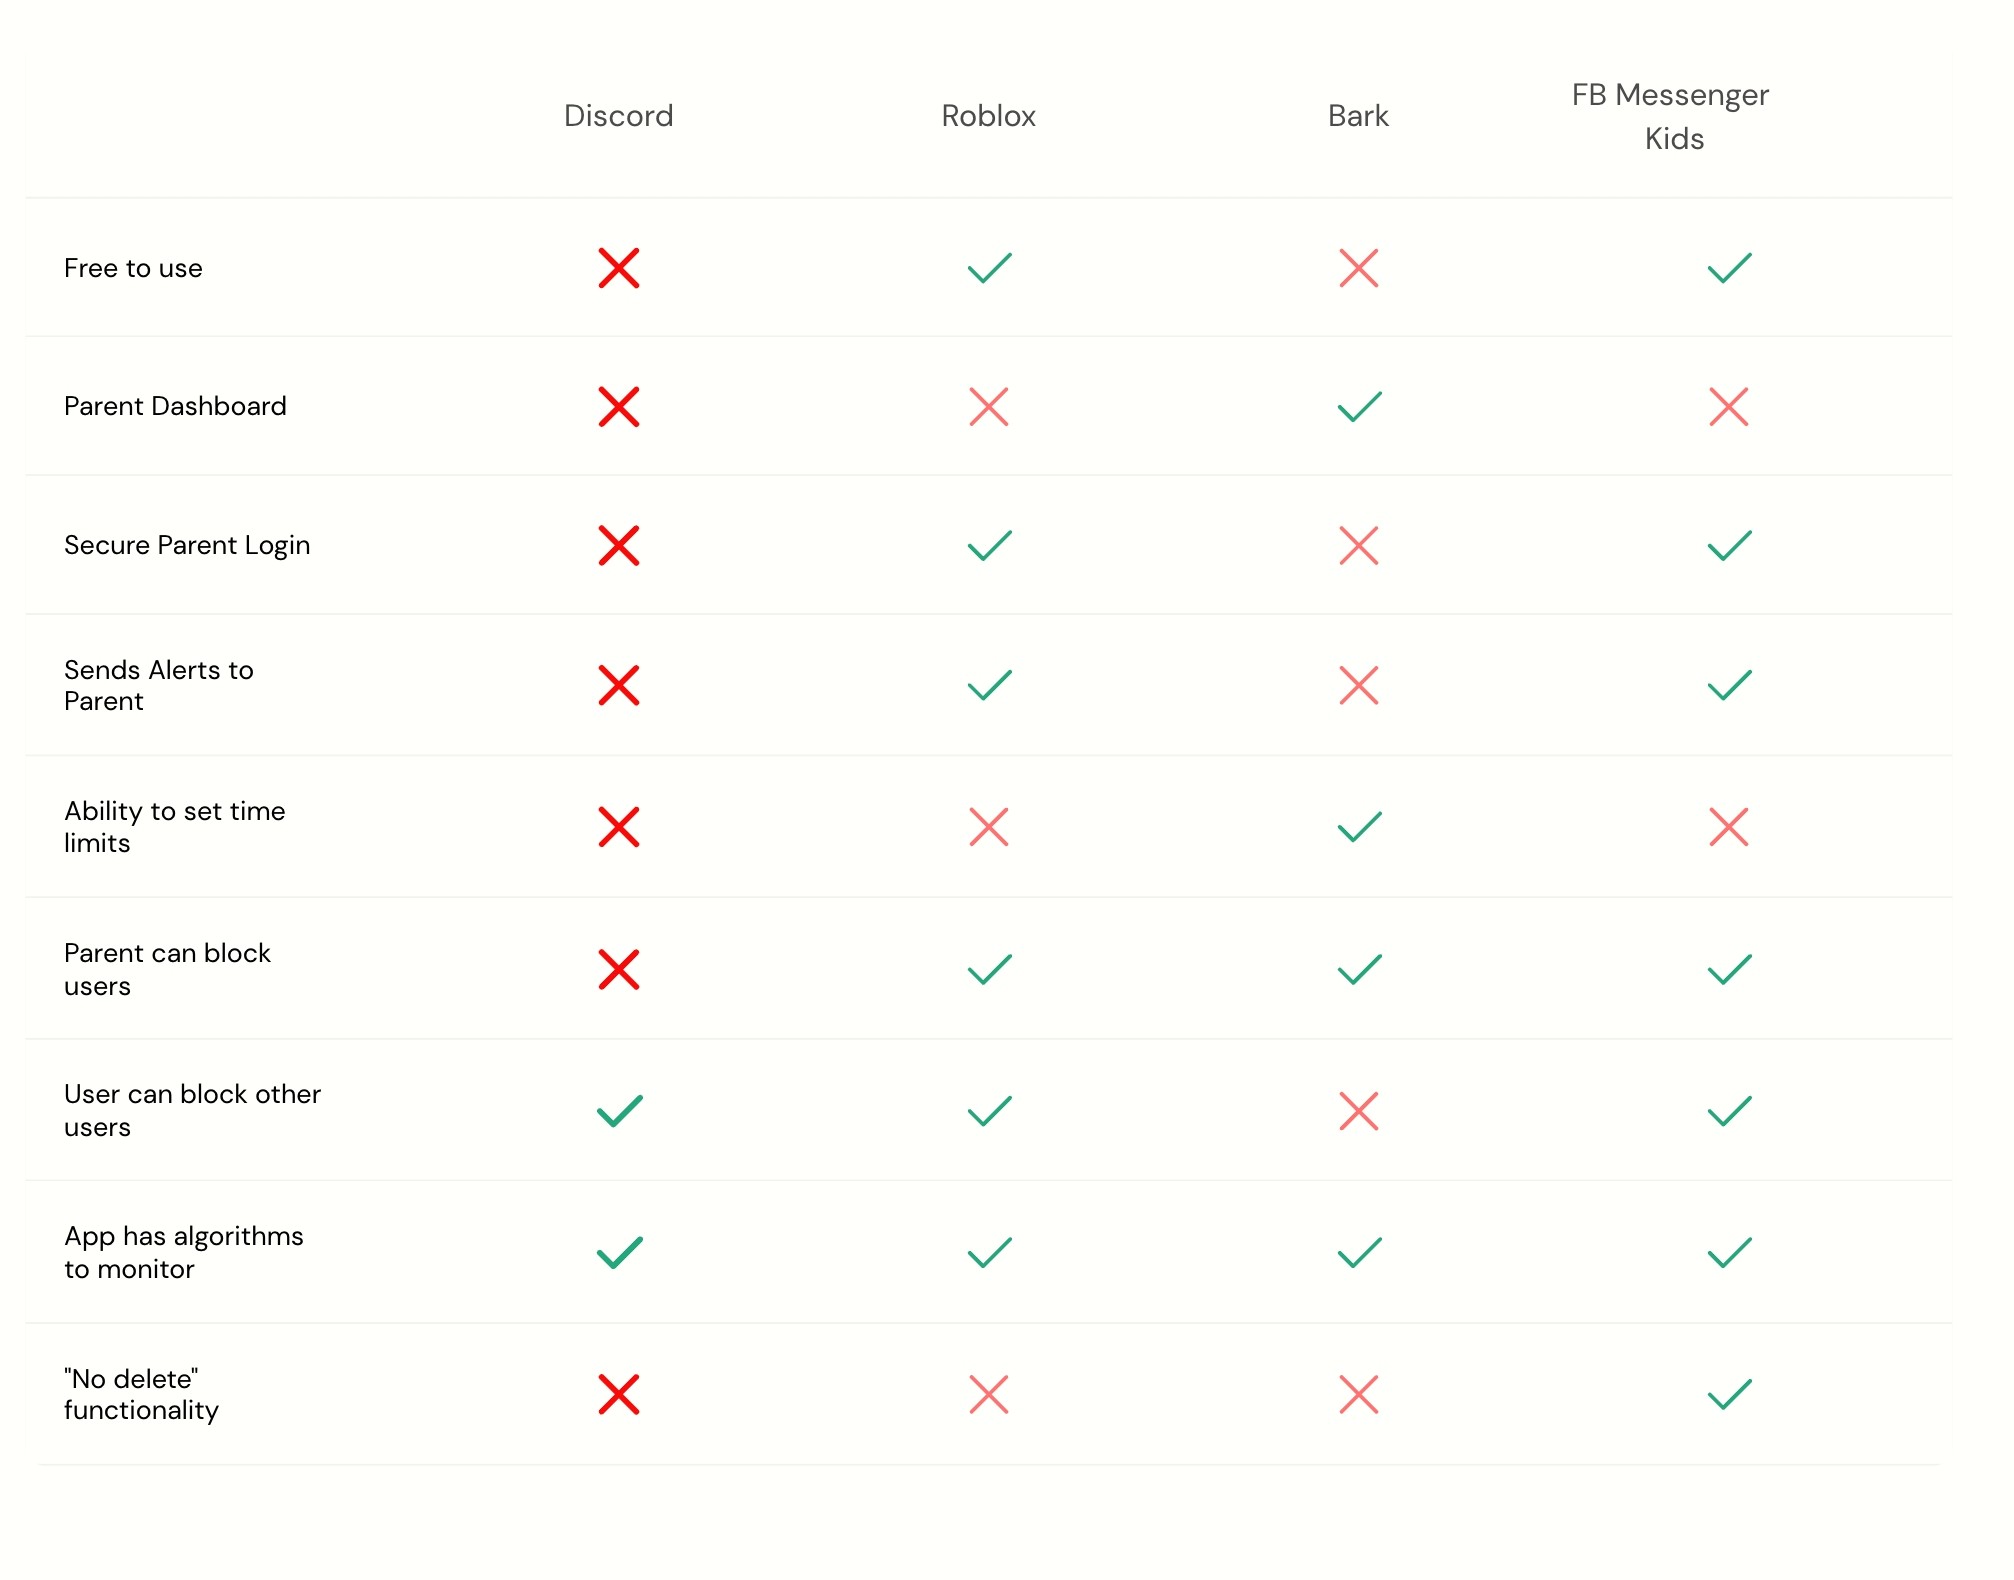The width and height of the screenshot is (2014, 1580).
Task: Select the FB Messenger Kids column header
Action: tap(1670, 116)
